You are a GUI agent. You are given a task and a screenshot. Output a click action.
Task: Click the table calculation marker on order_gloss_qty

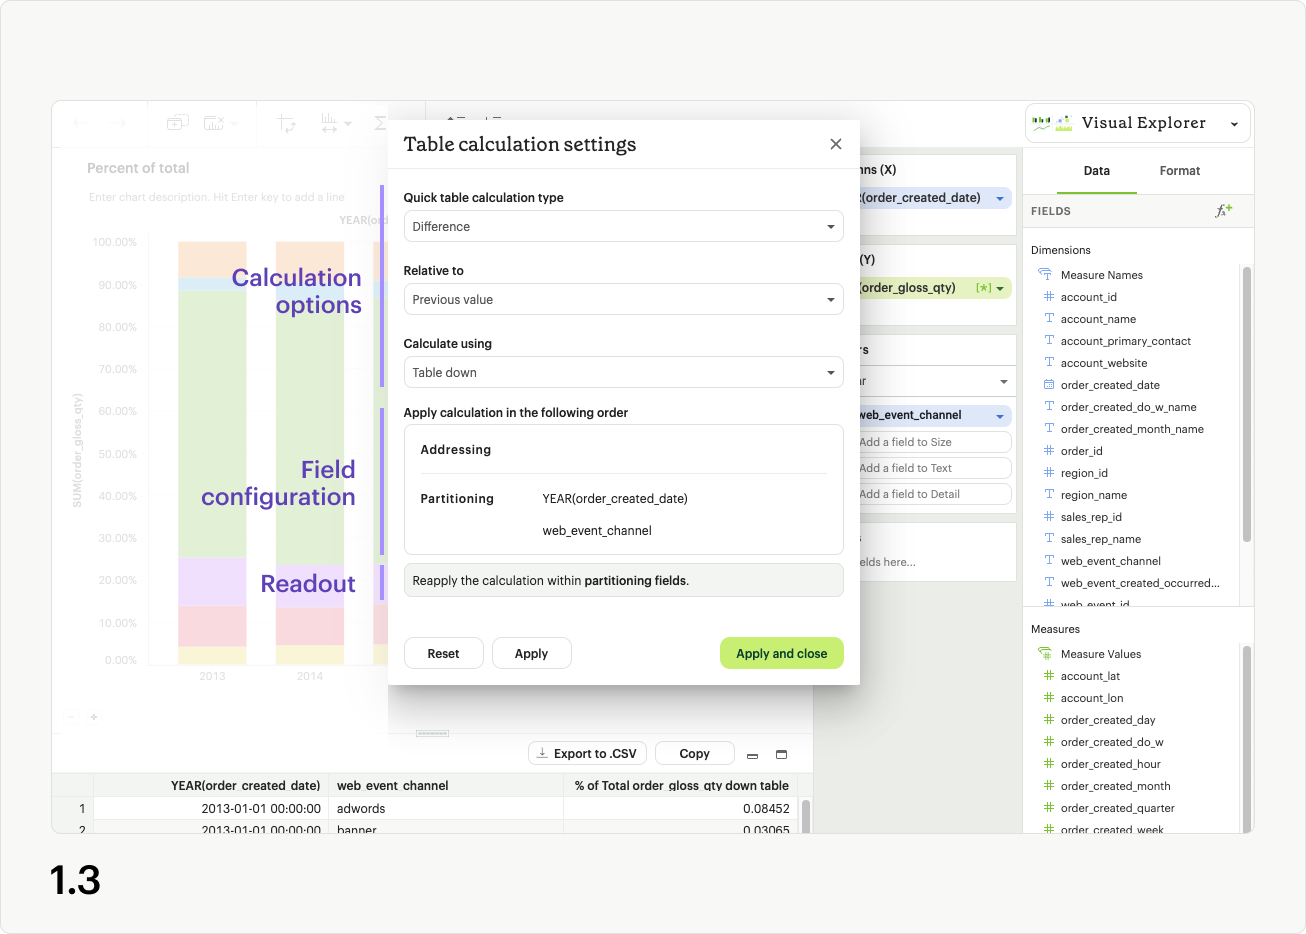[984, 288]
